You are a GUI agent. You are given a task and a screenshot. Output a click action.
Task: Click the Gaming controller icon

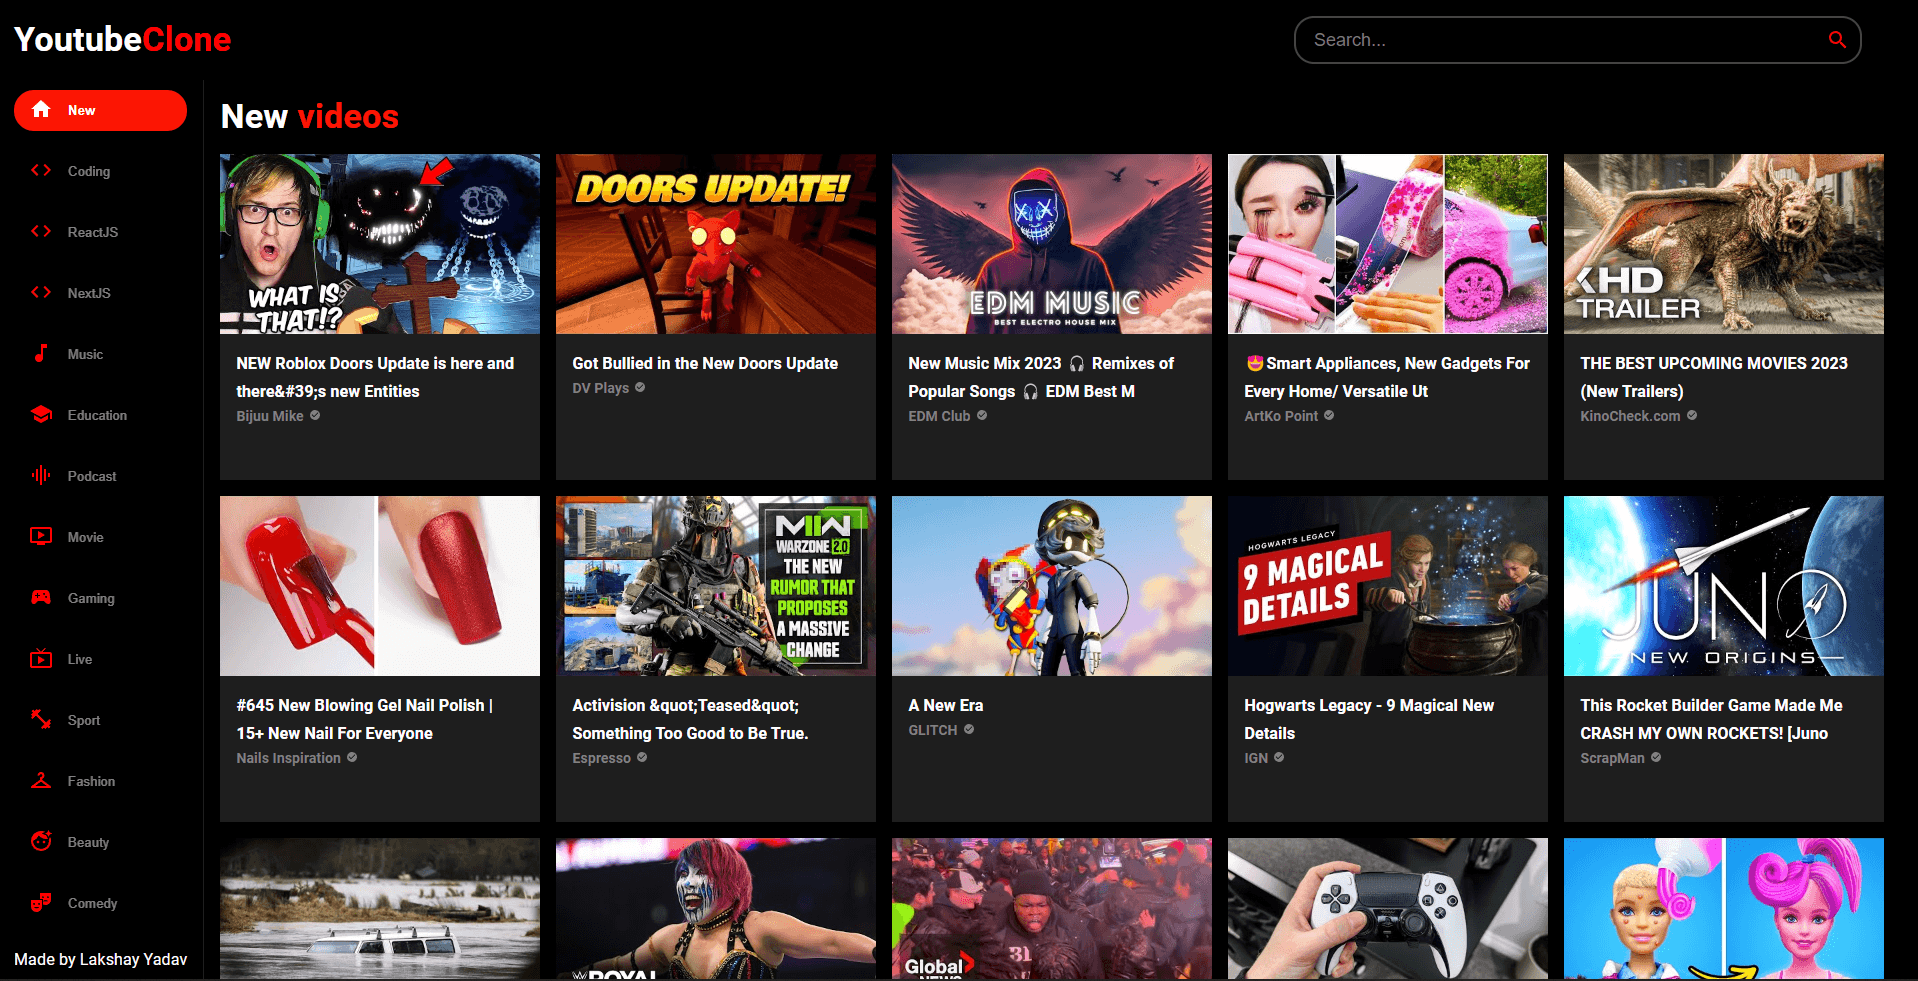click(41, 598)
